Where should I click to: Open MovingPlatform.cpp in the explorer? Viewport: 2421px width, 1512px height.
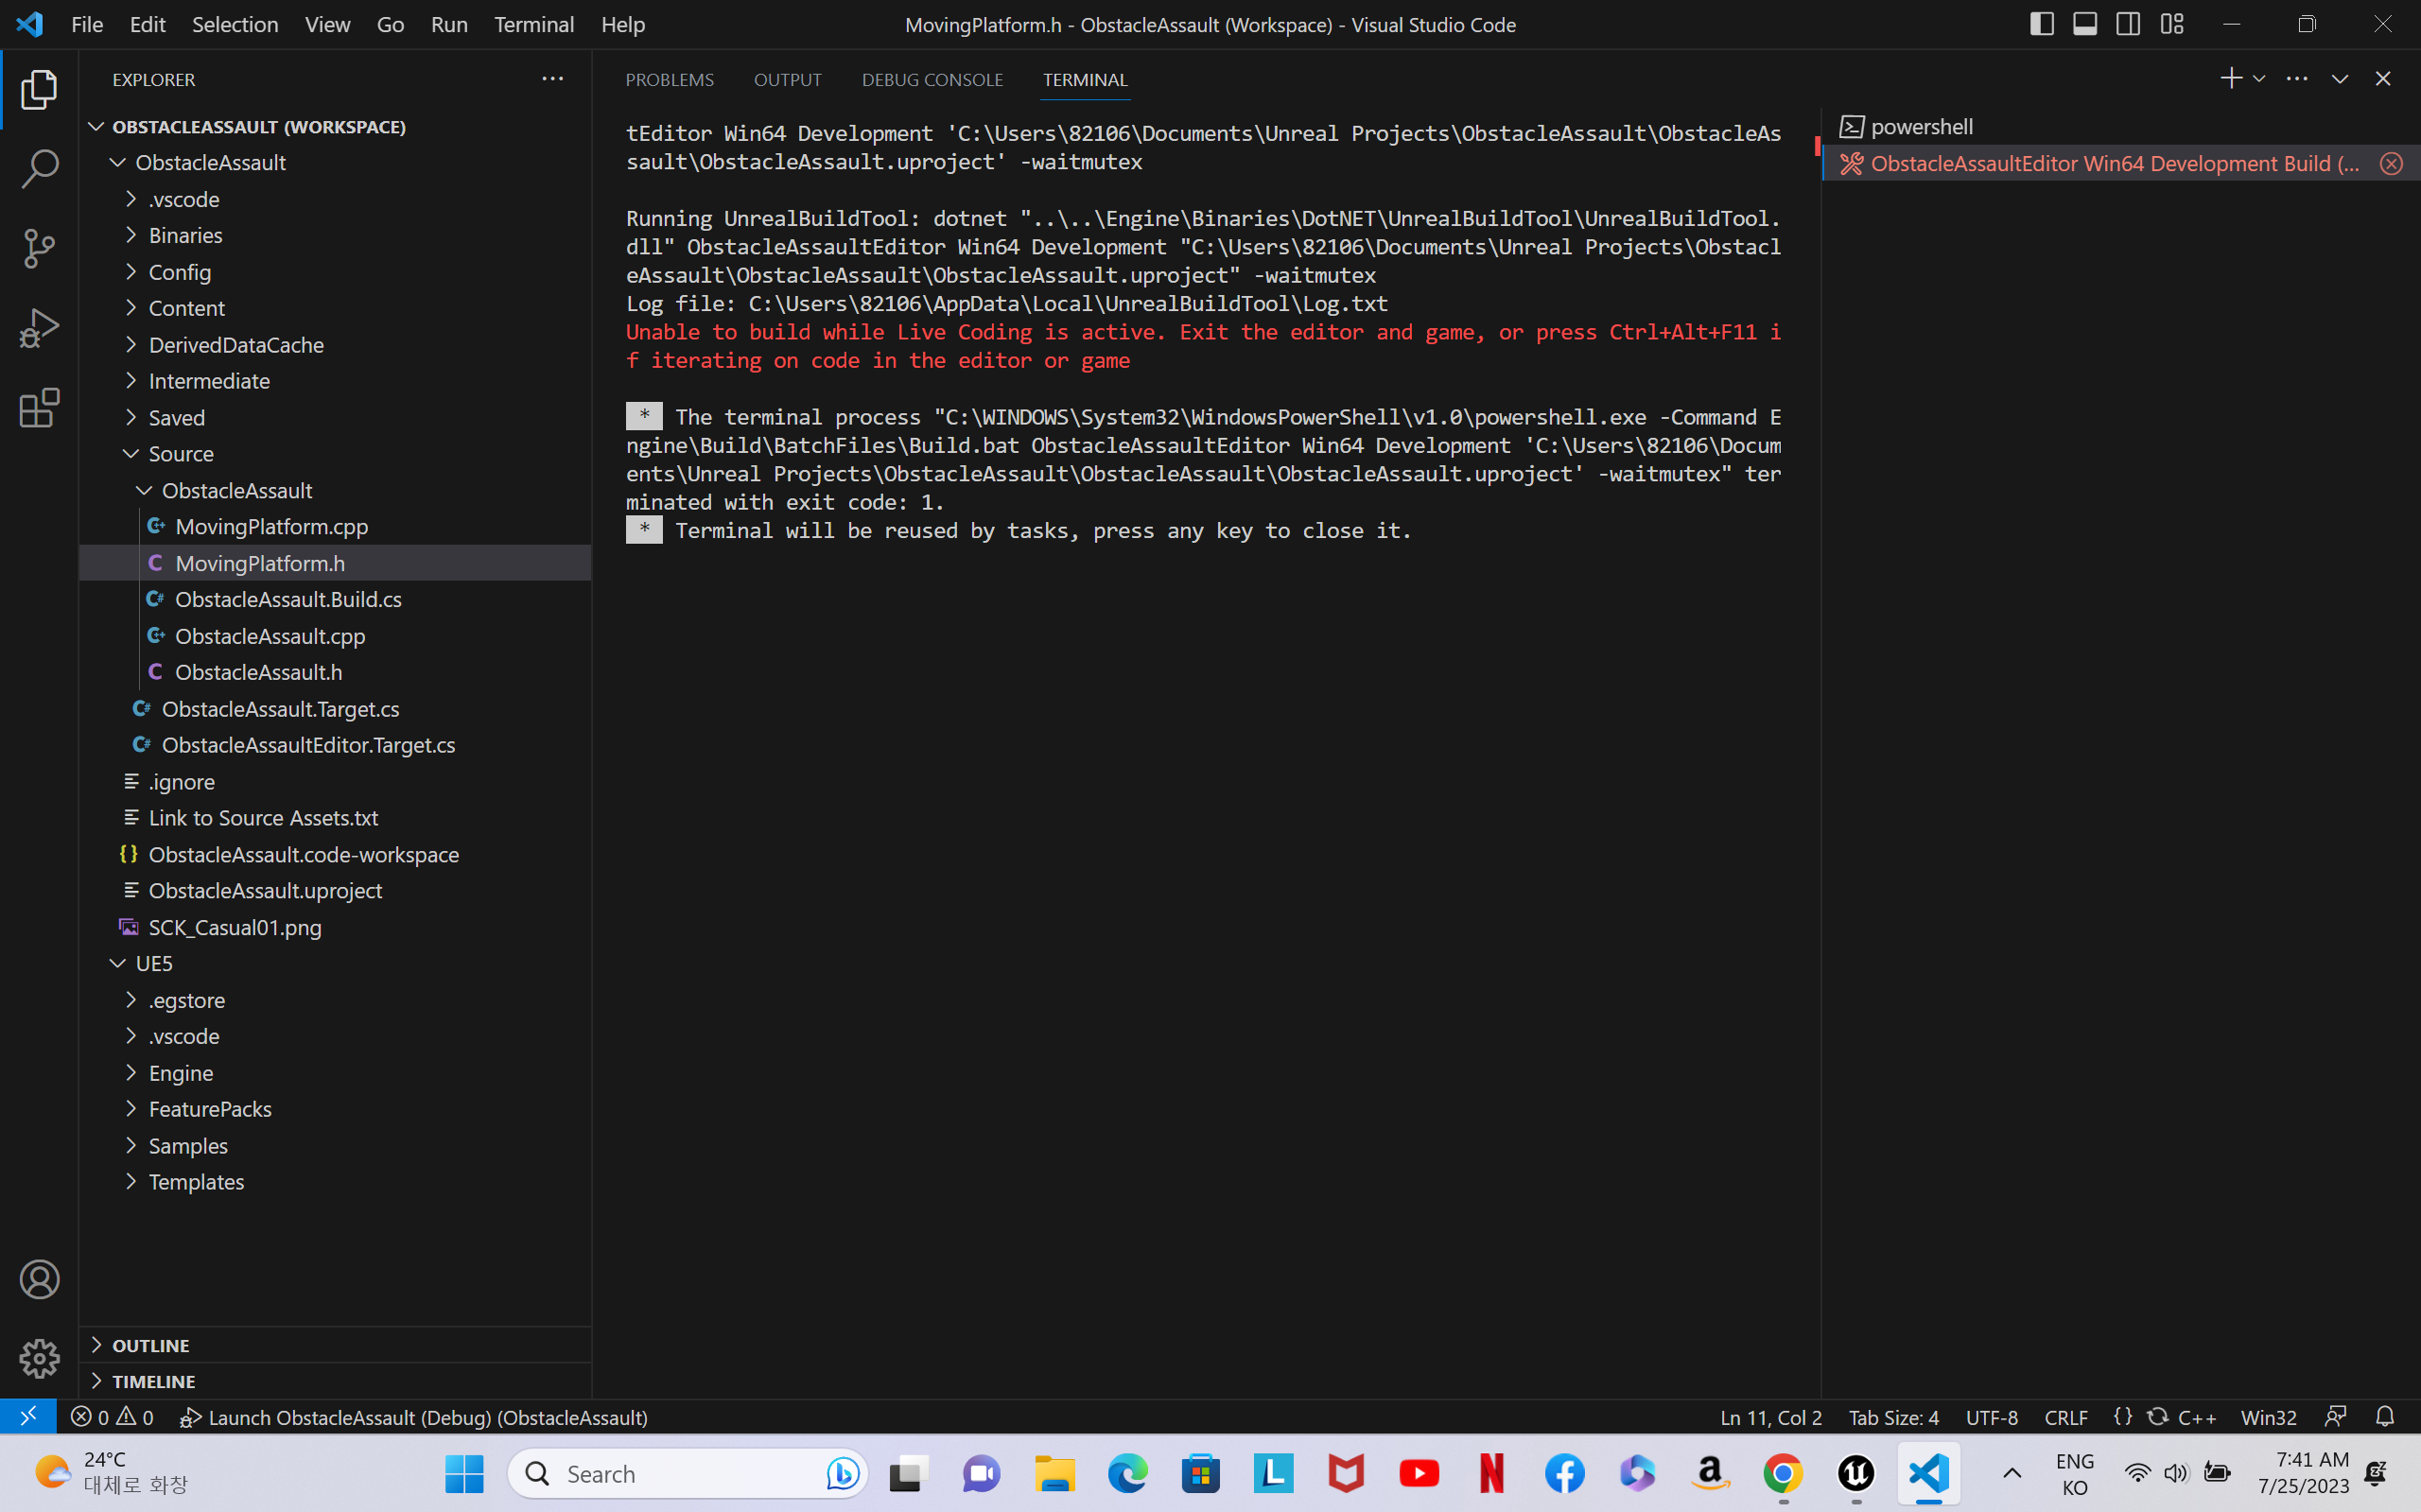(x=271, y=527)
